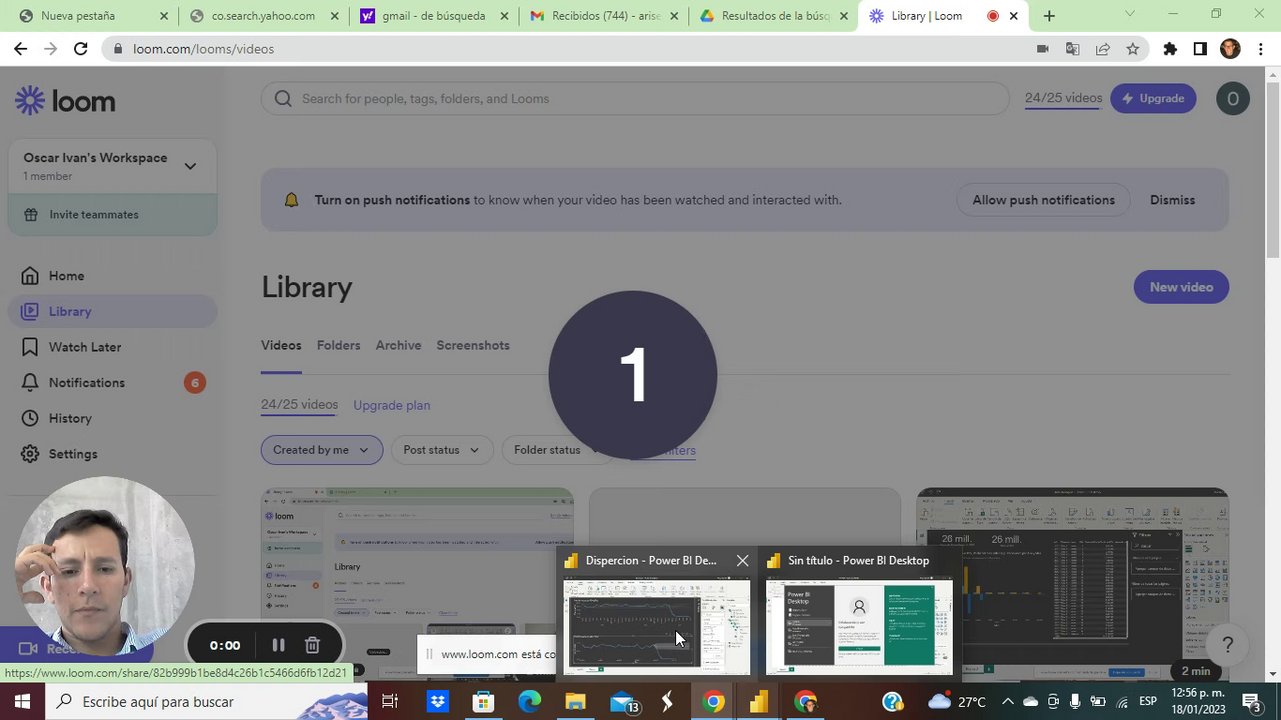Open Microsoft Store from the taskbar

point(483,702)
